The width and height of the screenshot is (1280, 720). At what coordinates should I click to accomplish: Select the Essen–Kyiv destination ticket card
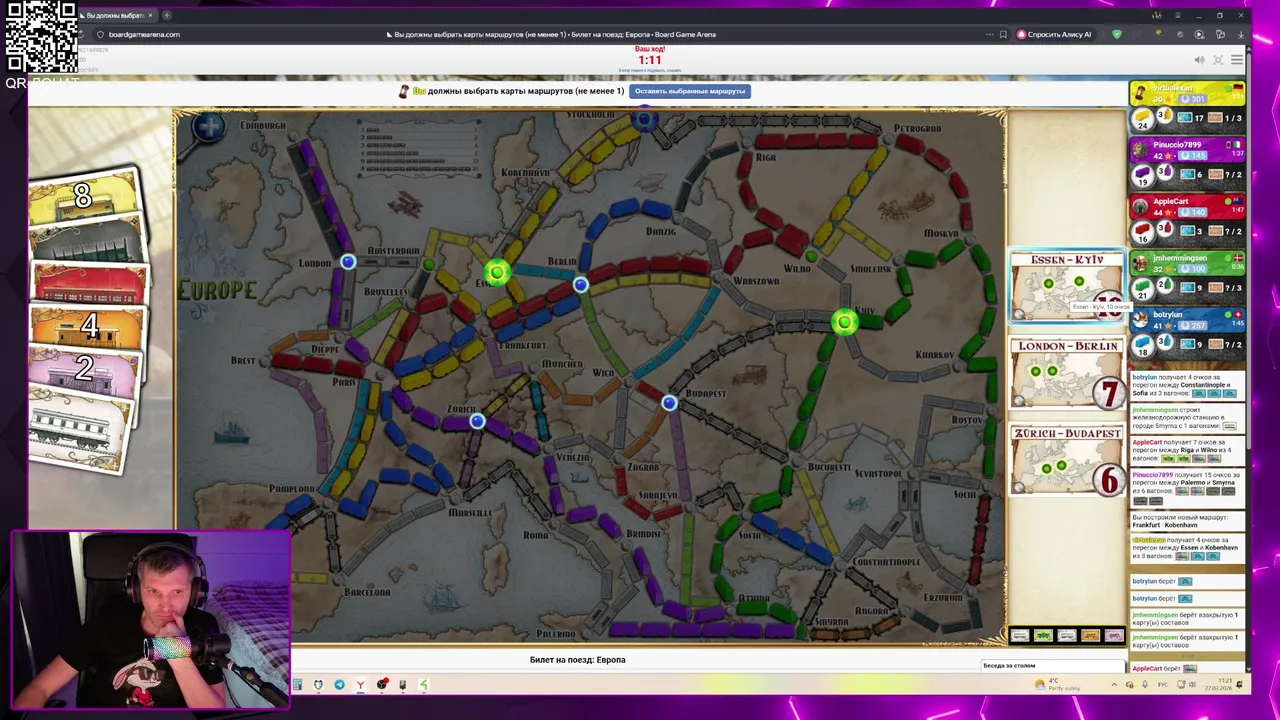pos(1067,286)
